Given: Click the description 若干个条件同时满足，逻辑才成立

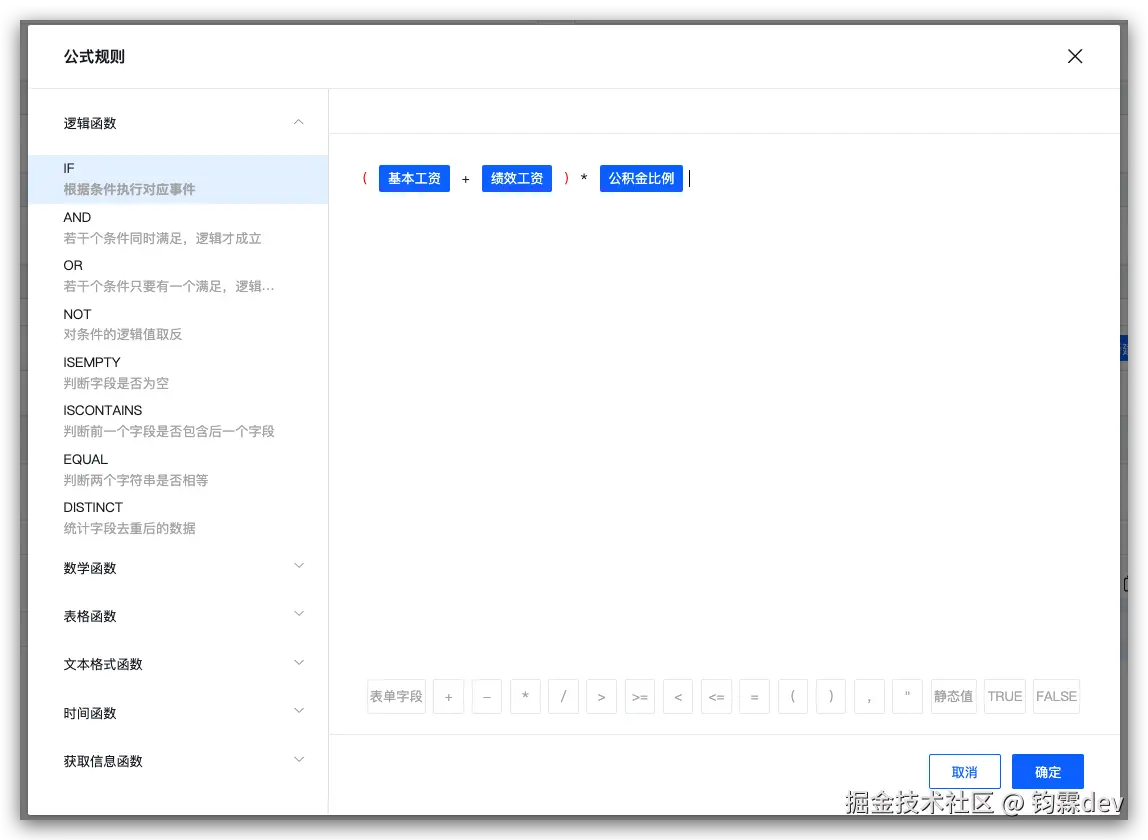Looking at the screenshot, I should pos(163,239).
